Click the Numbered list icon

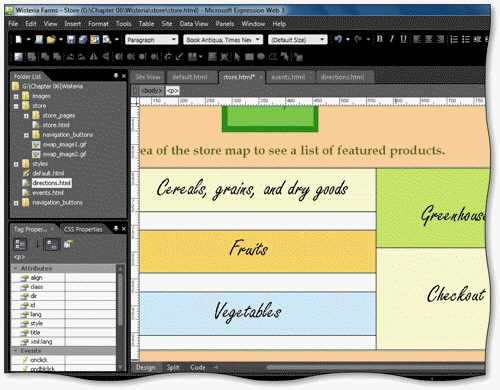(x=454, y=39)
